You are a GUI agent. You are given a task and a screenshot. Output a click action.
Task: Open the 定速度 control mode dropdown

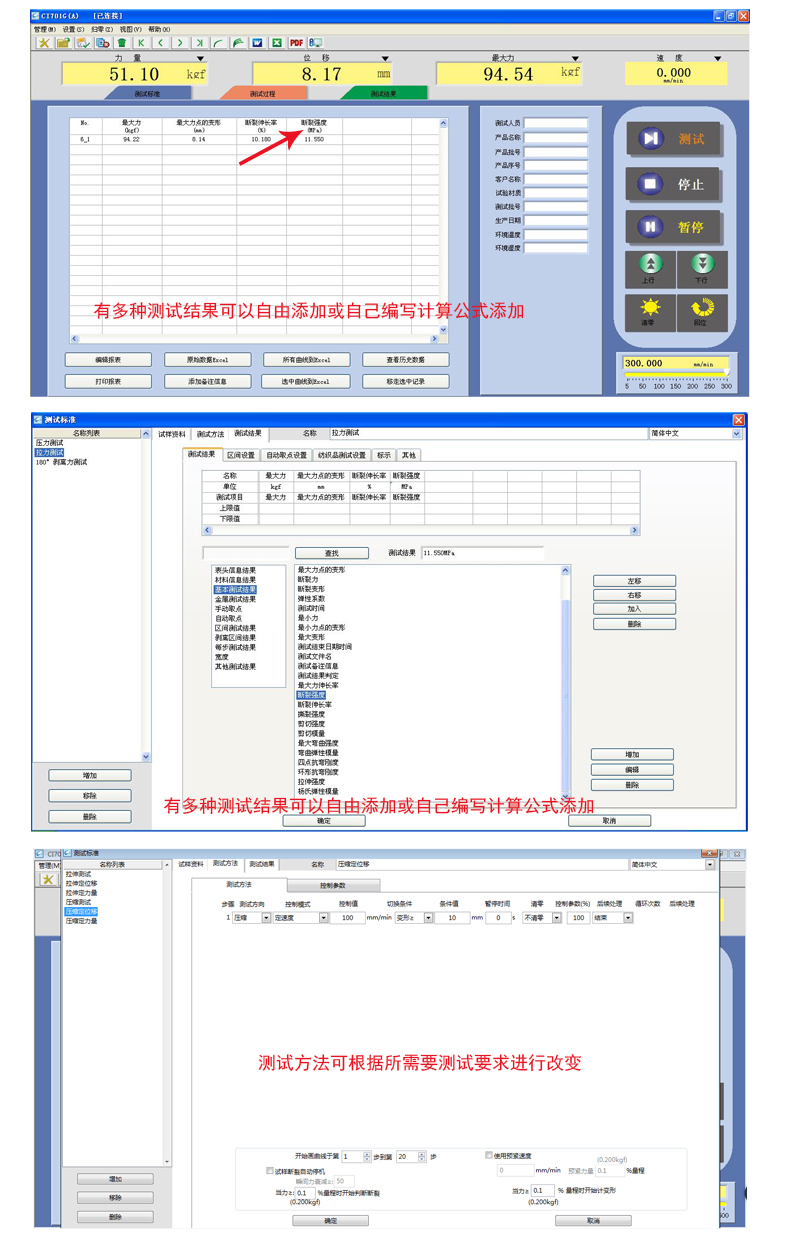click(323, 918)
